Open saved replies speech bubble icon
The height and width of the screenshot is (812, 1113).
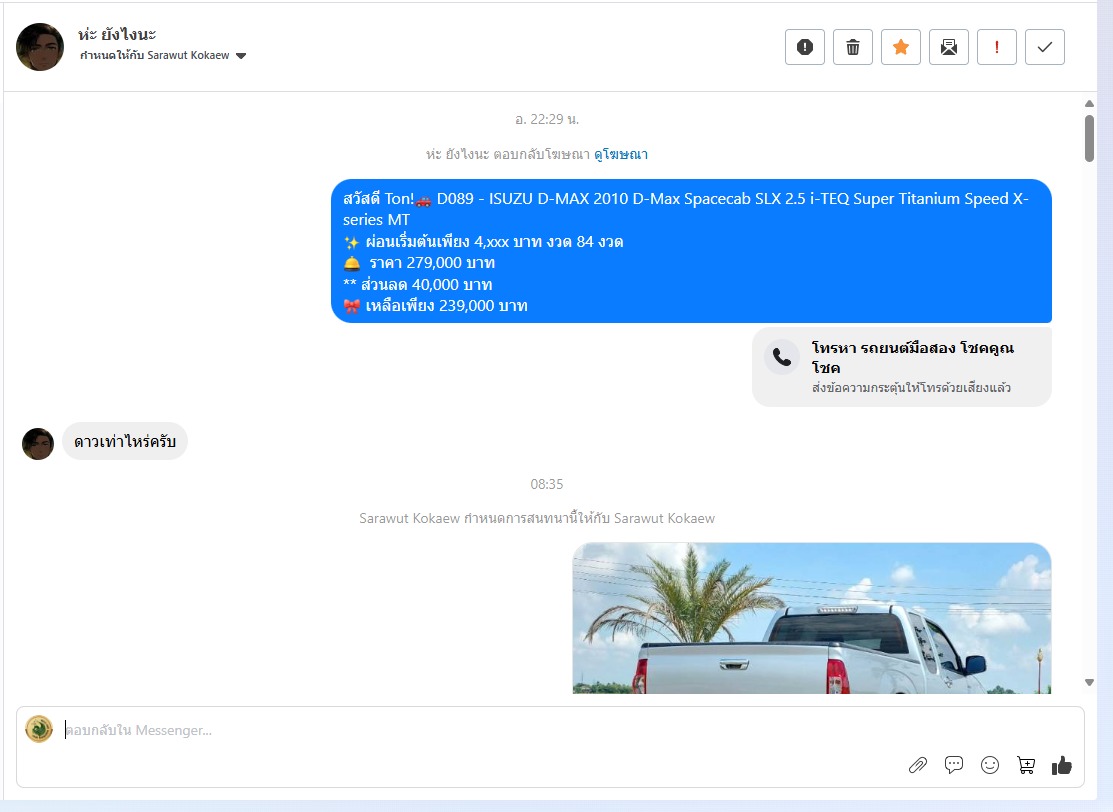(x=953, y=765)
